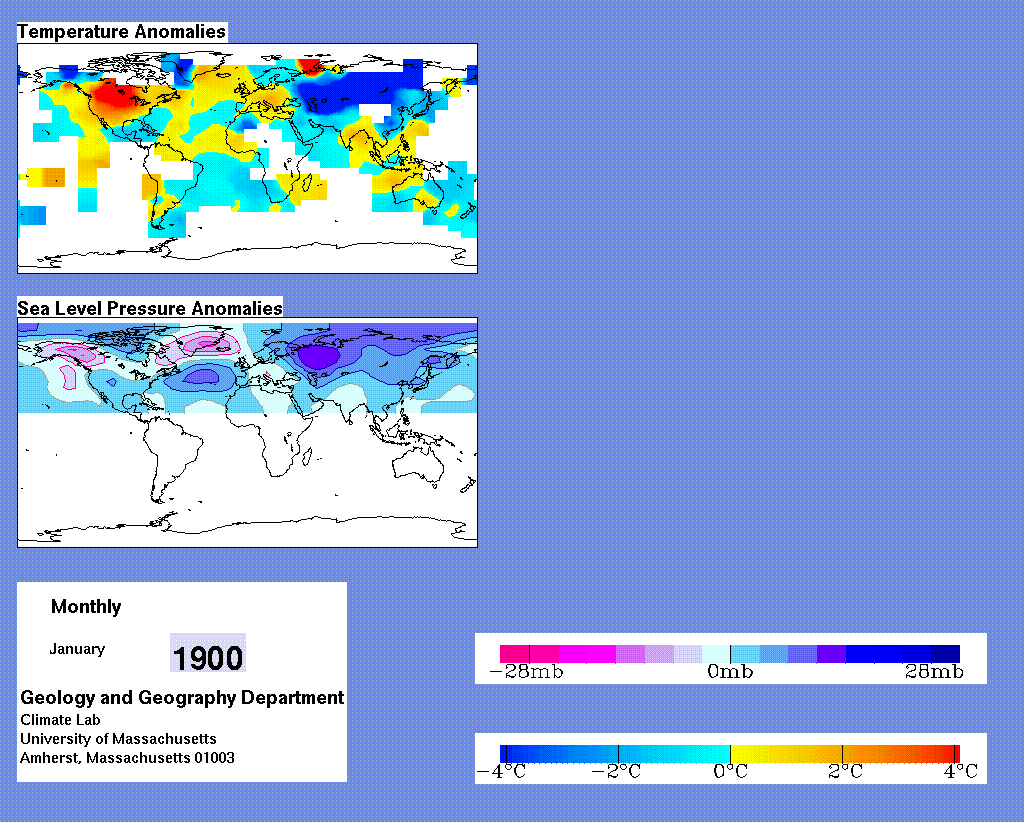Click the -2°C scale label
This screenshot has height=822, width=1024.
(616, 772)
